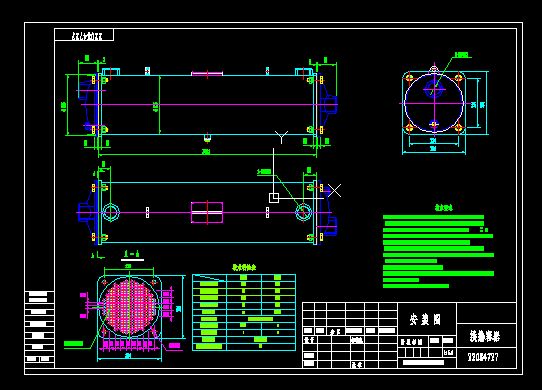This screenshot has width=542, height=390.
Task: Select the cyan nozzle schedule table
Action: click(x=244, y=313)
